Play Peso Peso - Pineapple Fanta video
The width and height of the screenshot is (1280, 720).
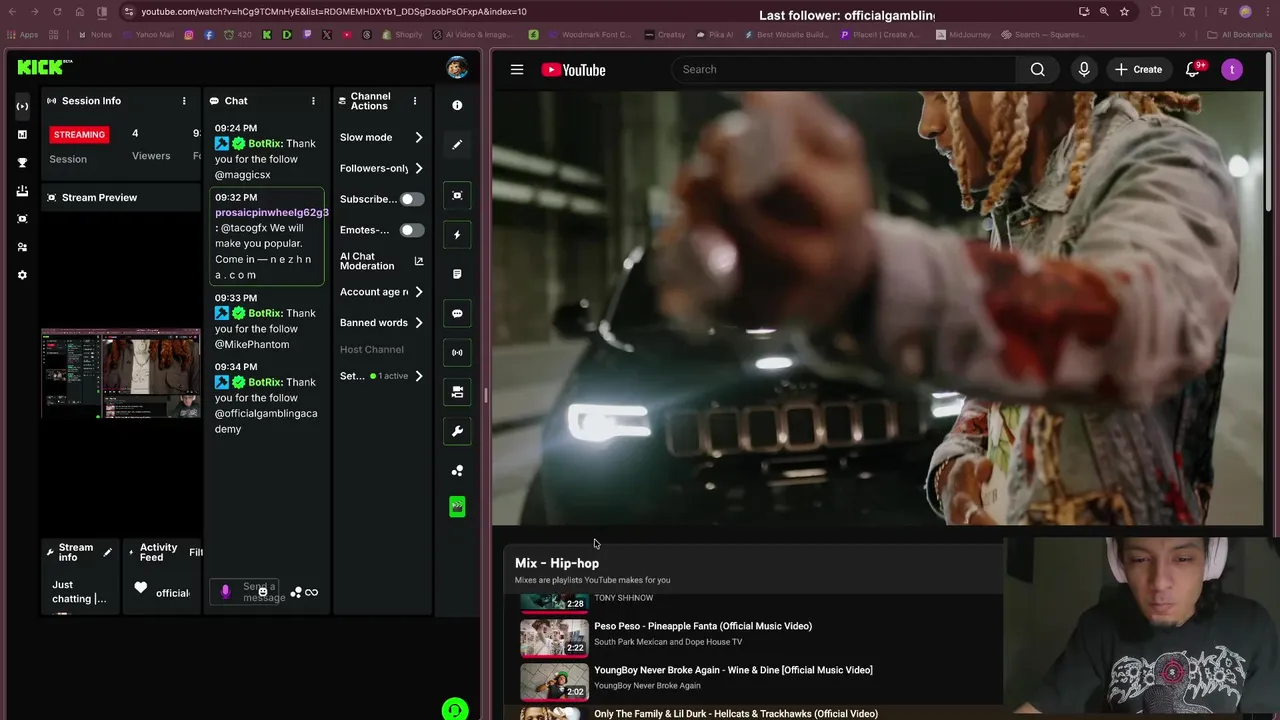point(703,626)
